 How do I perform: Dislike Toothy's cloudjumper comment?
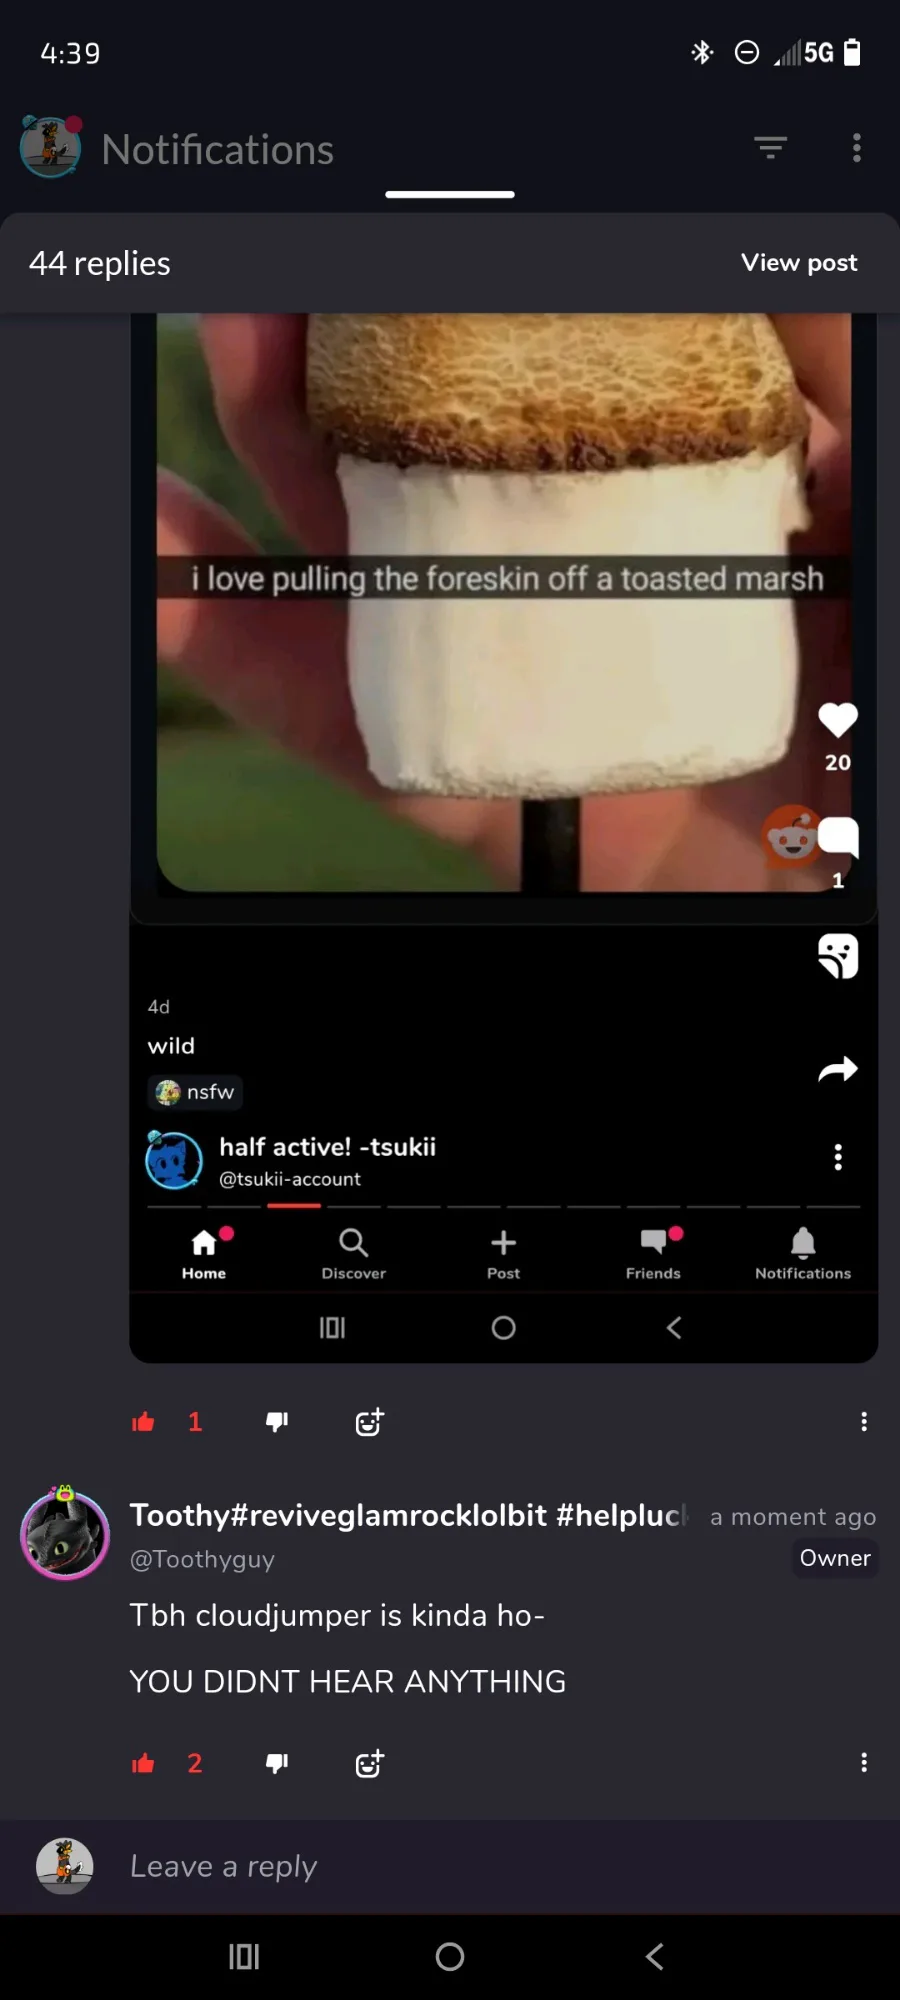pos(277,1763)
